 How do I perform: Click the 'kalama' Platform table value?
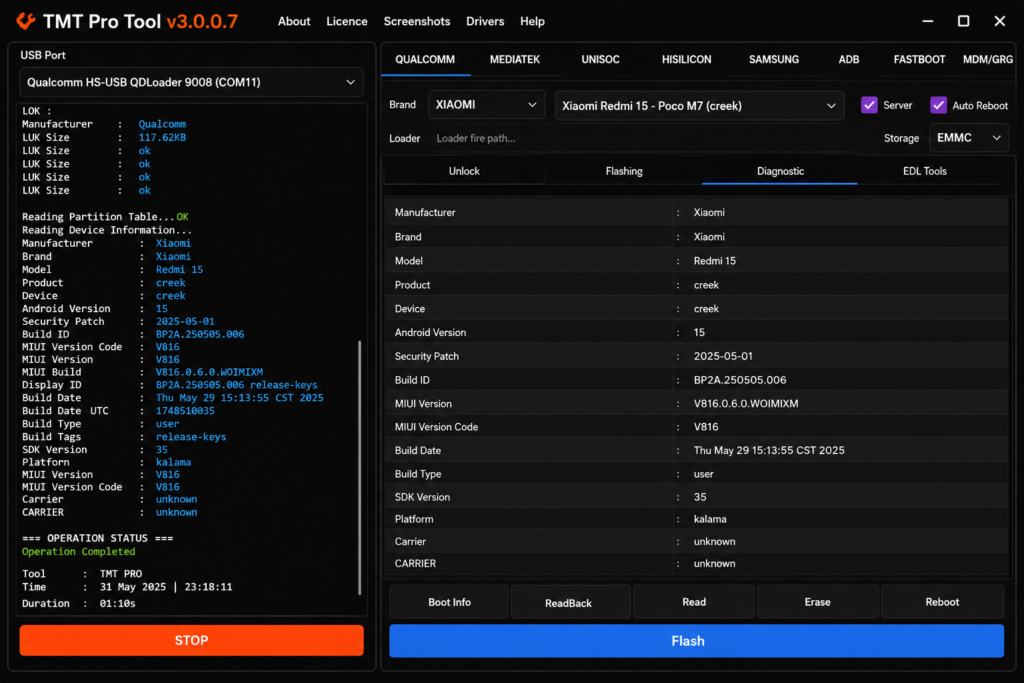click(710, 519)
